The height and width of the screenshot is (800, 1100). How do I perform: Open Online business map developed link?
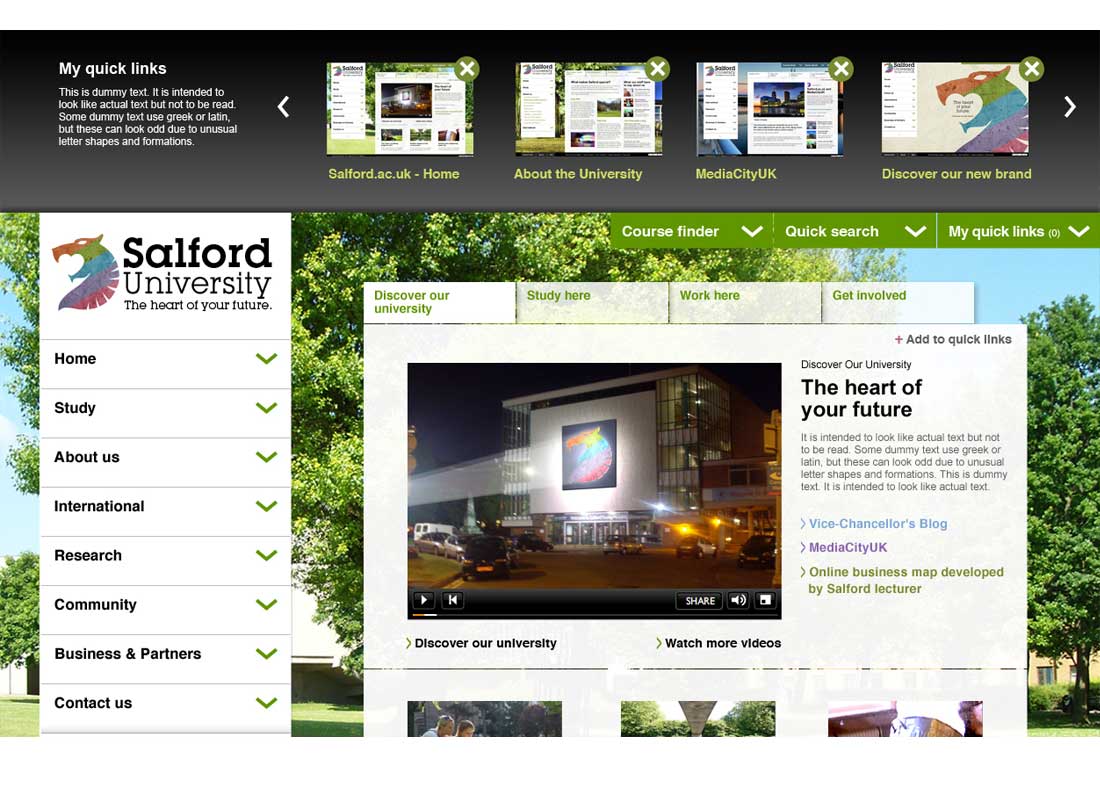(902, 580)
